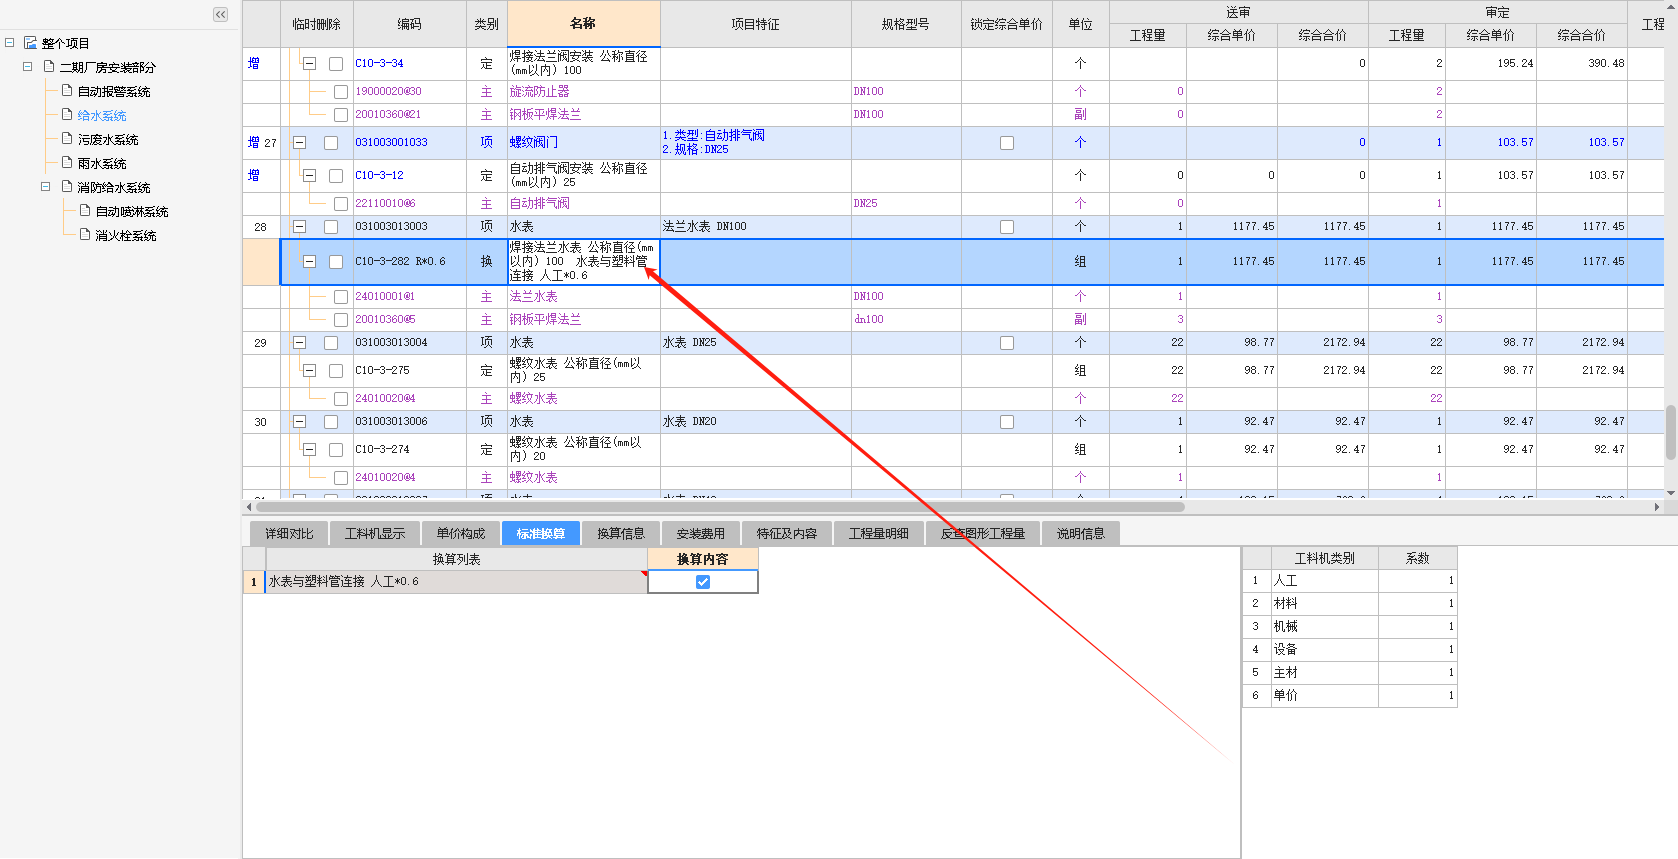Open the 详细对比 tab
This screenshot has width=1678, height=859.
coord(289,534)
